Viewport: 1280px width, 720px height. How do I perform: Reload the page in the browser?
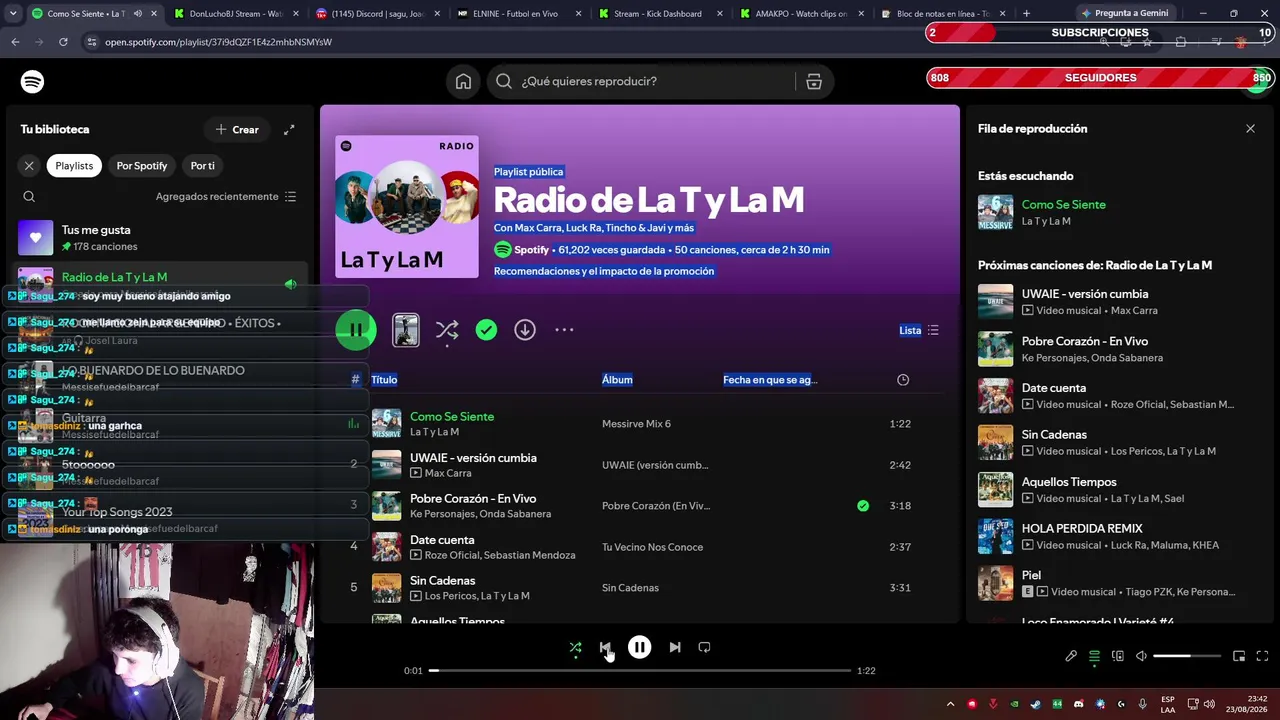click(63, 42)
